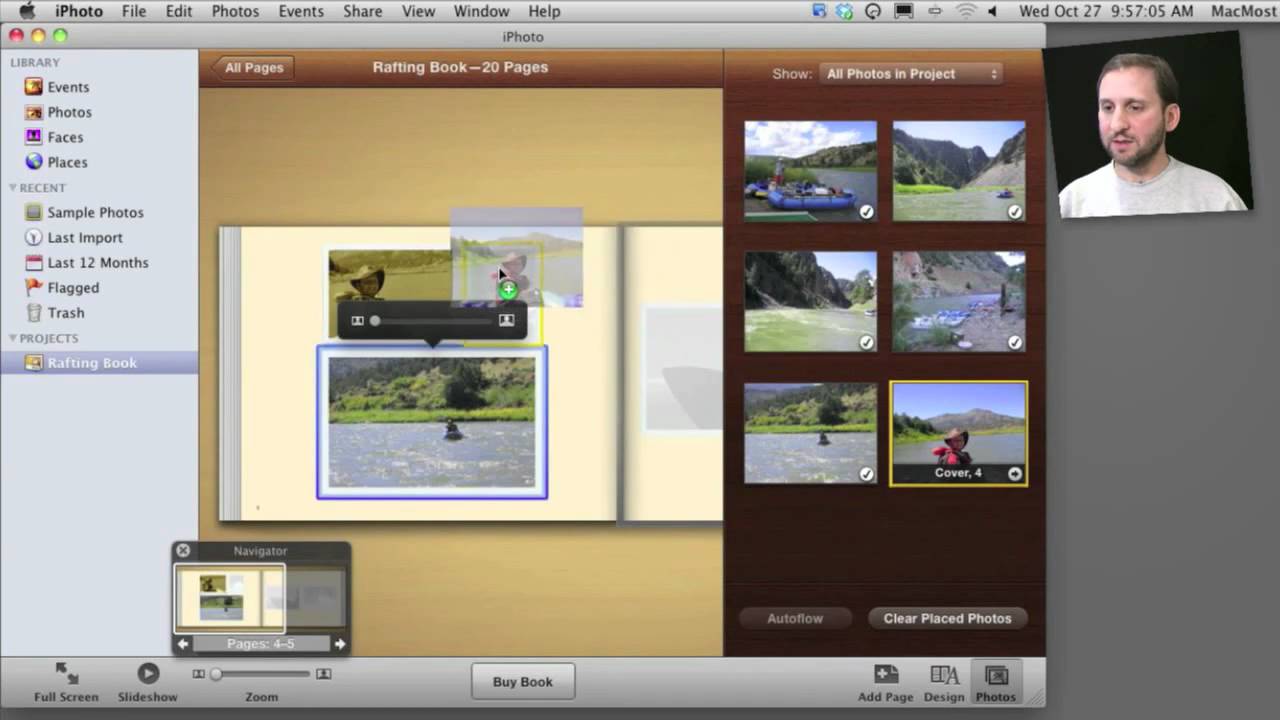Open the Design panel icon
The width and height of the screenshot is (1280, 720).
[x=944, y=675]
